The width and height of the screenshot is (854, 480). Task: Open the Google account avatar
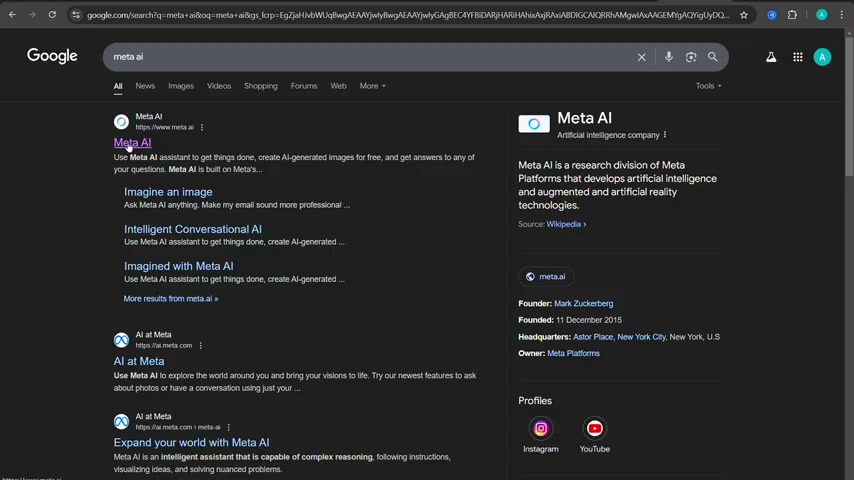(822, 57)
